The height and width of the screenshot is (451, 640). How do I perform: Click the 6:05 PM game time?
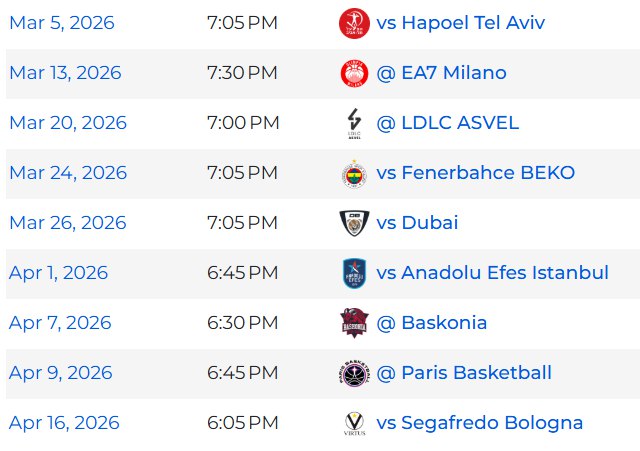[x=242, y=423]
